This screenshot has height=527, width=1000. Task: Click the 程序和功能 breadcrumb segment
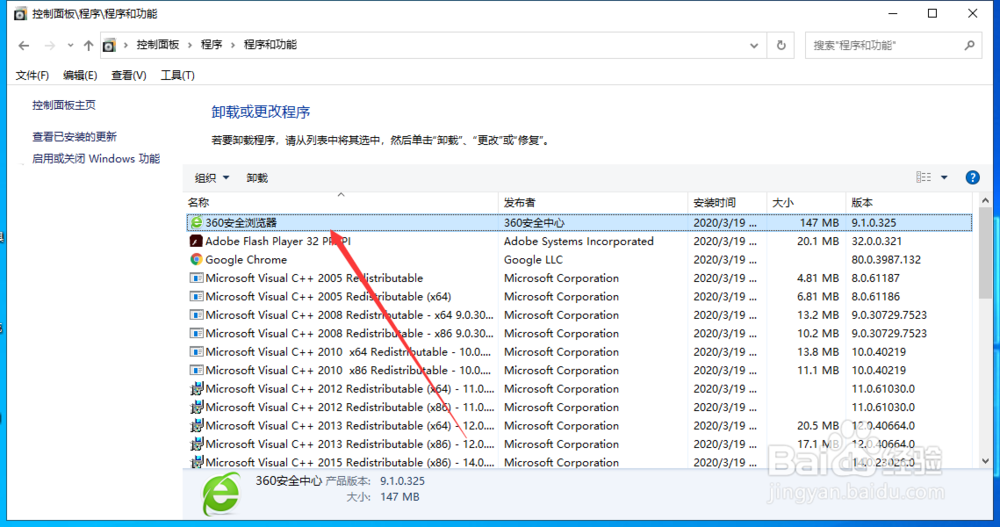click(x=270, y=45)
